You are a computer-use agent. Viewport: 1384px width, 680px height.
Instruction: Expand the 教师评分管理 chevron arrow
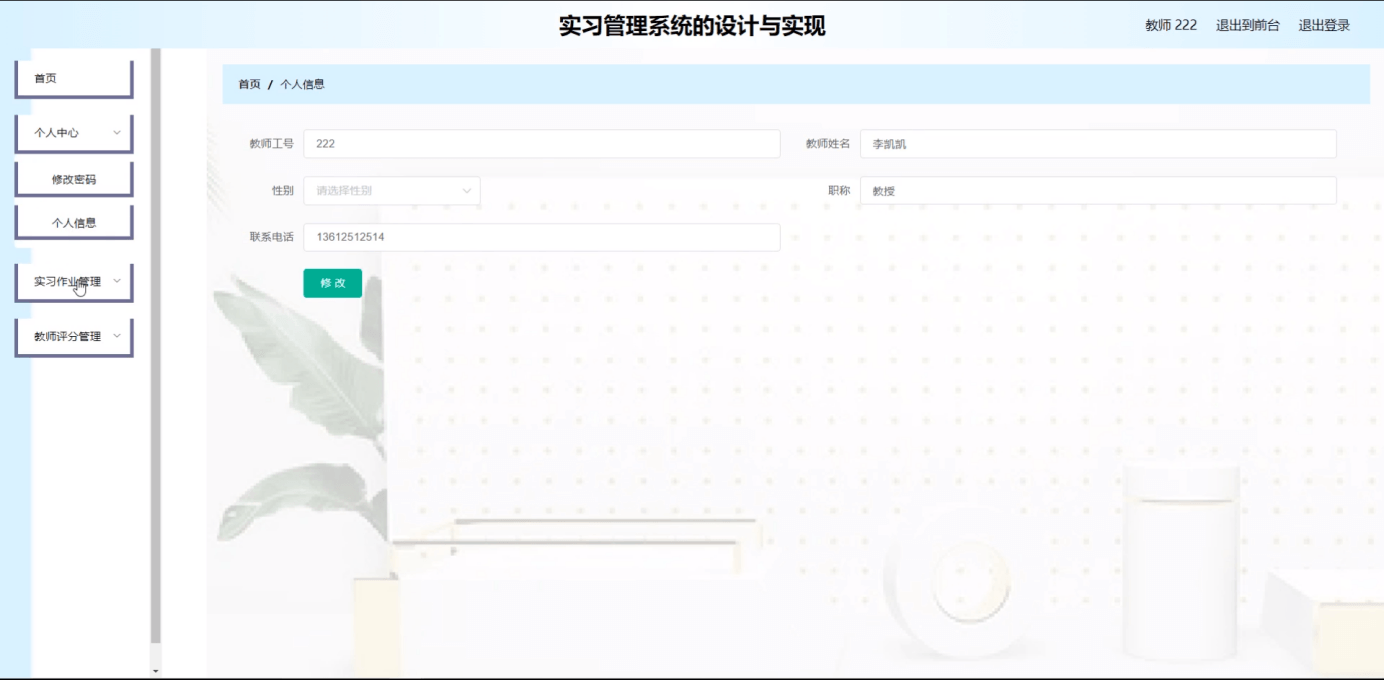click(117, 336)
